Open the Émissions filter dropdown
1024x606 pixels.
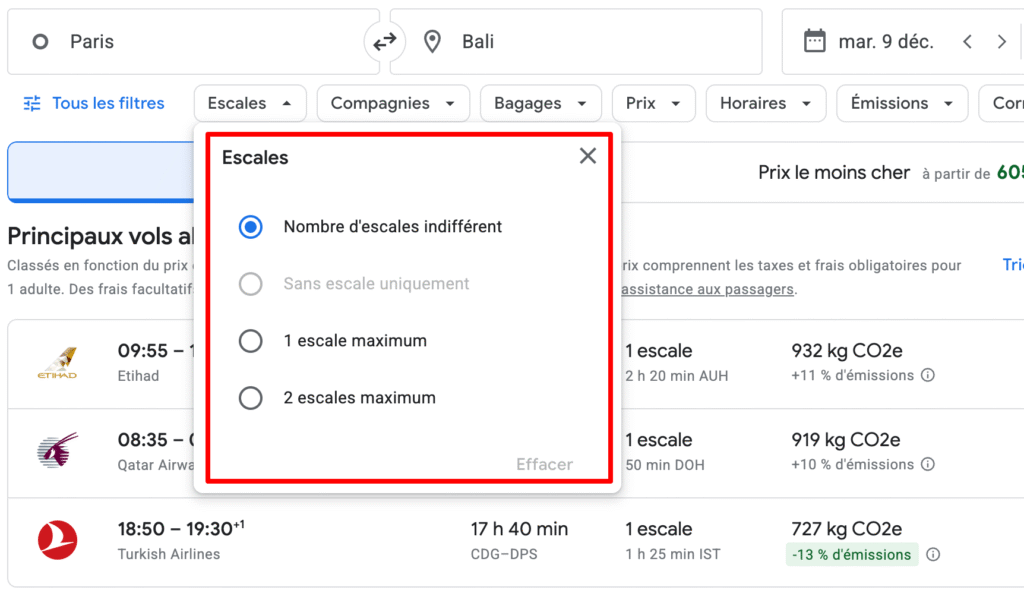[x=902, y=103]
